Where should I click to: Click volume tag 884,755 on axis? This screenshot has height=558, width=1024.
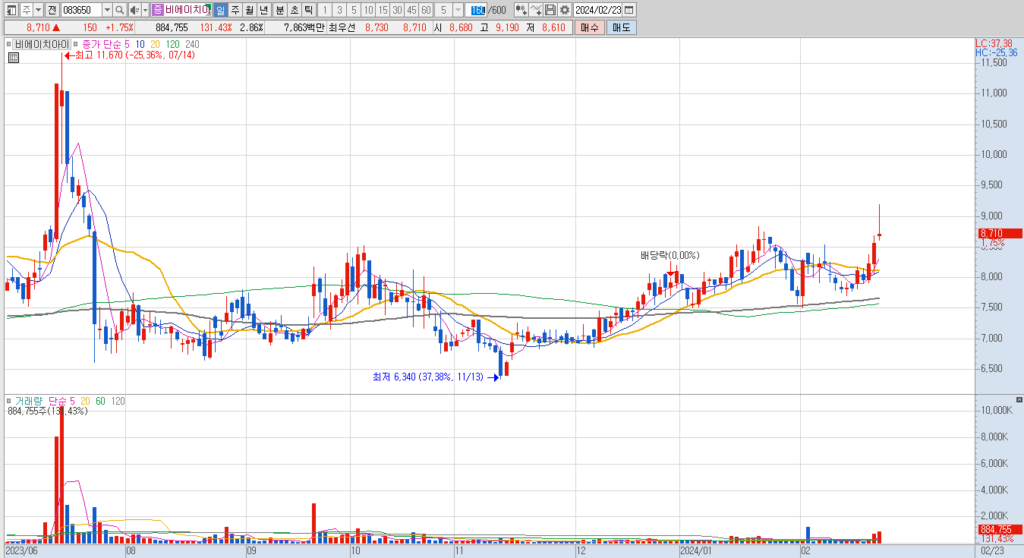click(x=1000, y=530)
